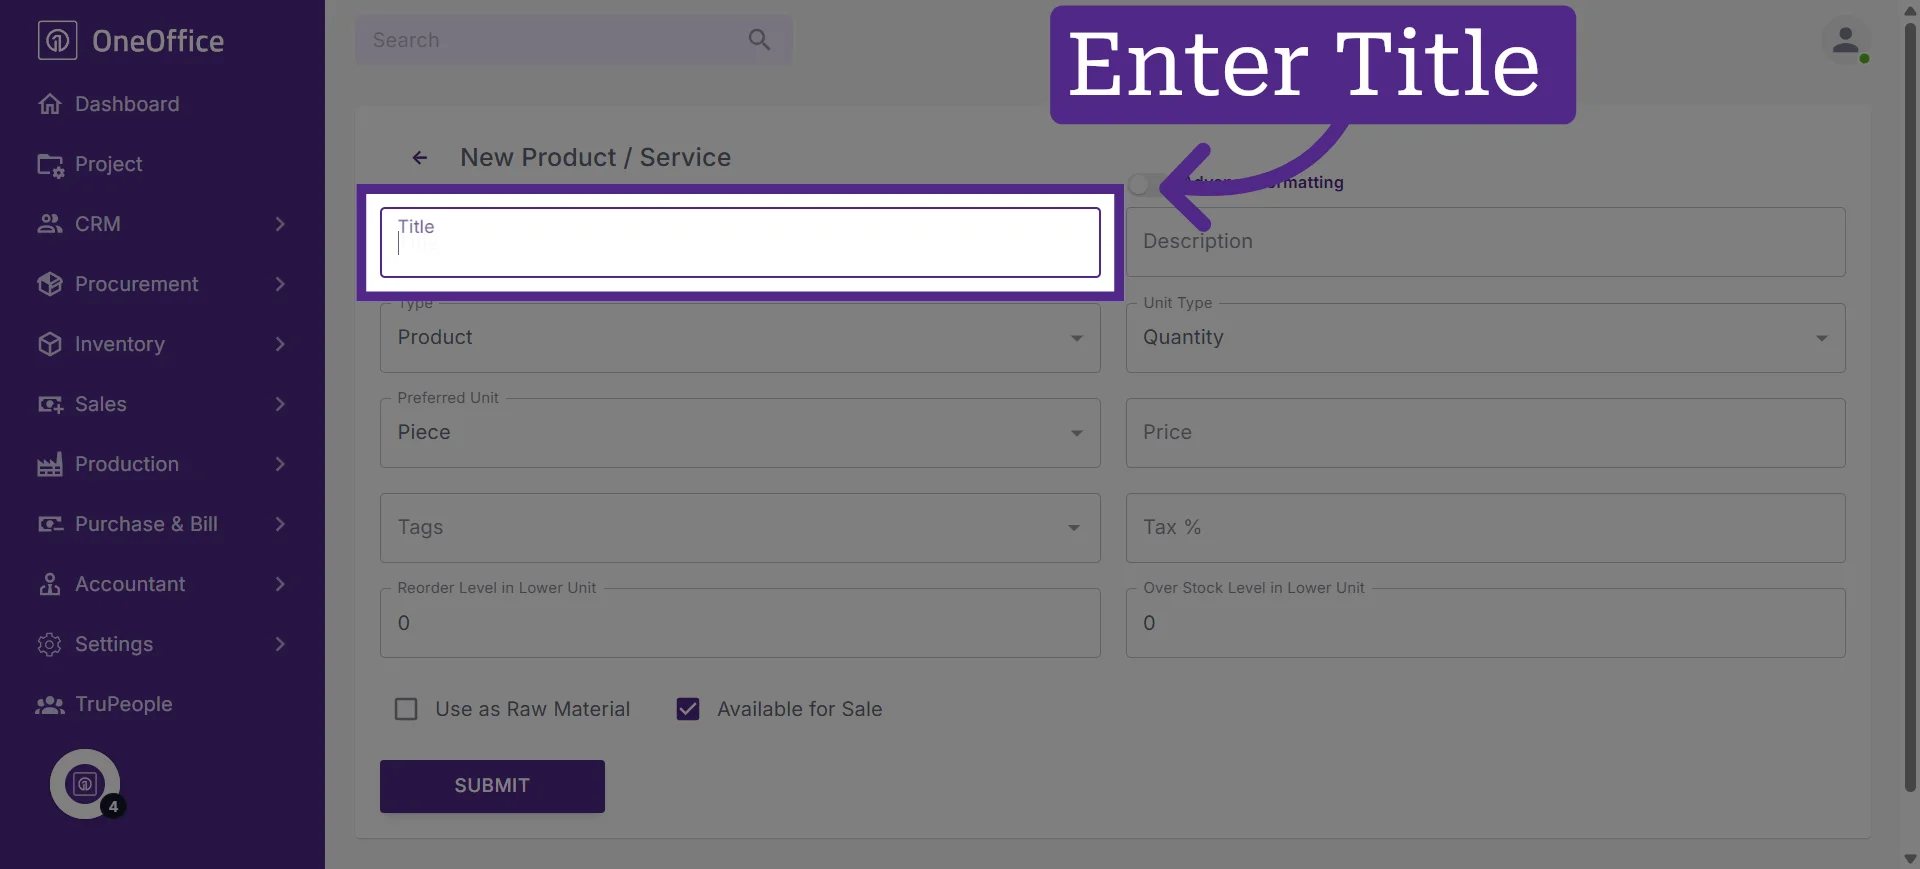Viewport: 1920px width, 869px height.
Task: Expand the CRM sidebar menu
Action: [162, 224]
